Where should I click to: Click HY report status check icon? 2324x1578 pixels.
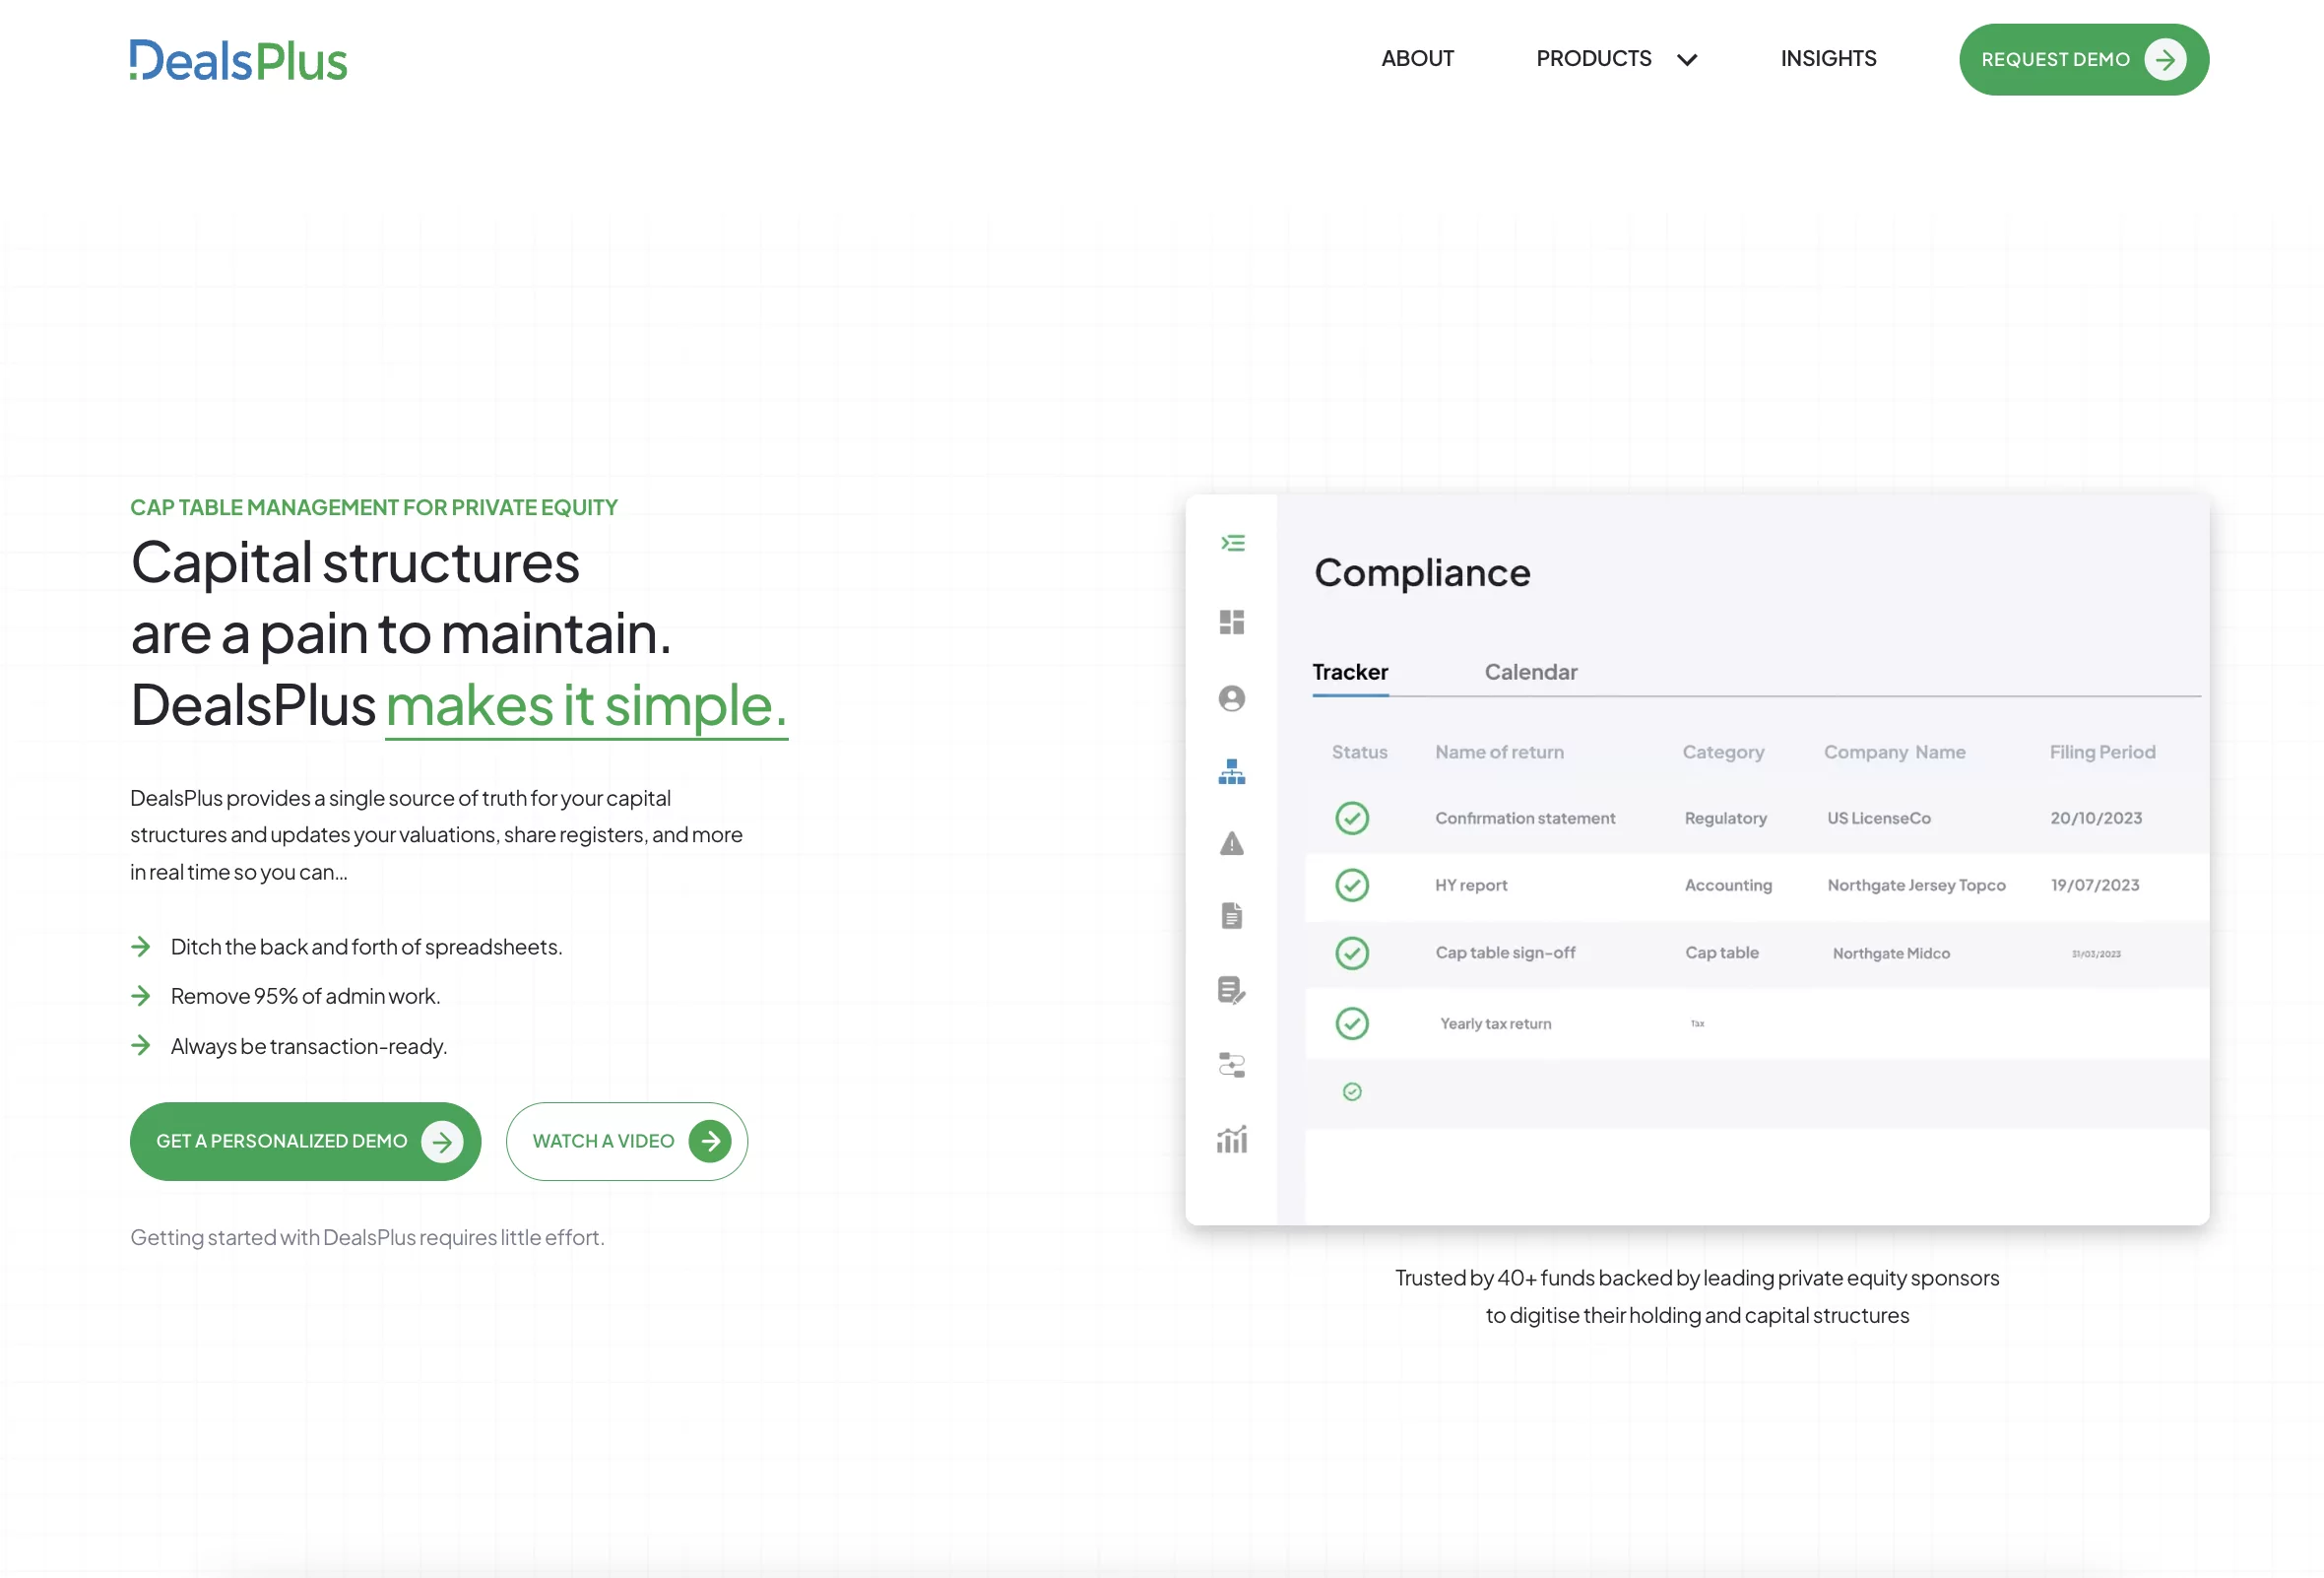(x=1352, y=885)
